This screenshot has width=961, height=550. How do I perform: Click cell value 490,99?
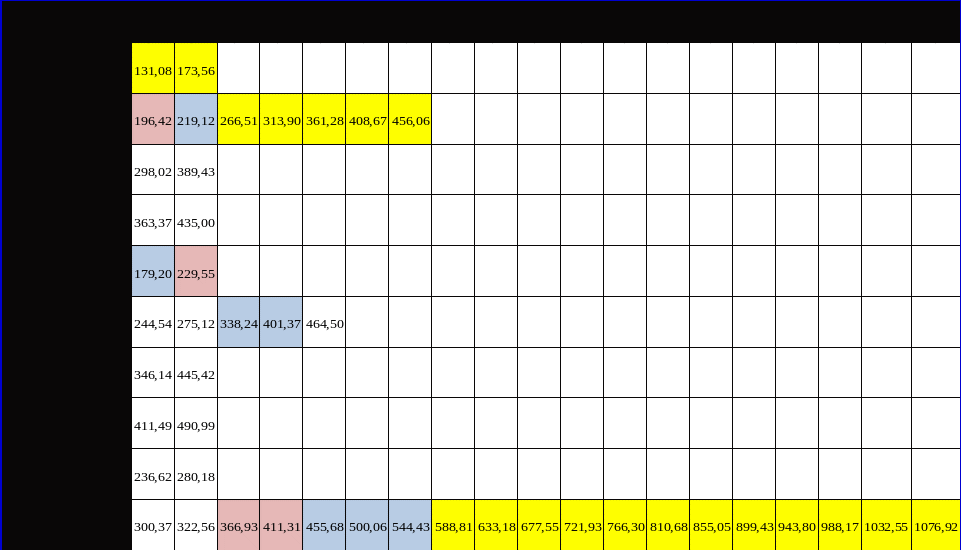(196, 424)
